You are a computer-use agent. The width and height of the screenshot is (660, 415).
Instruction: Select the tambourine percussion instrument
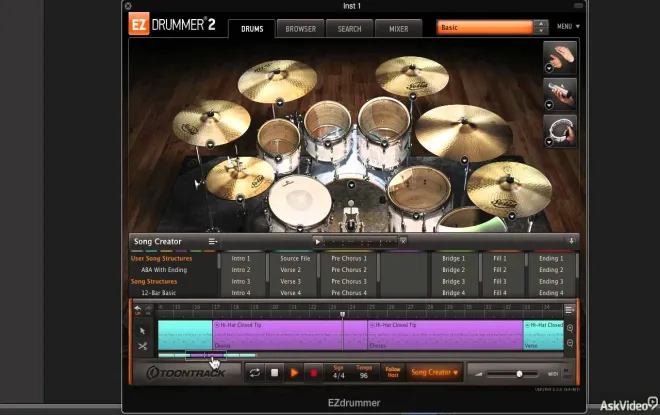tap(560, 131)
